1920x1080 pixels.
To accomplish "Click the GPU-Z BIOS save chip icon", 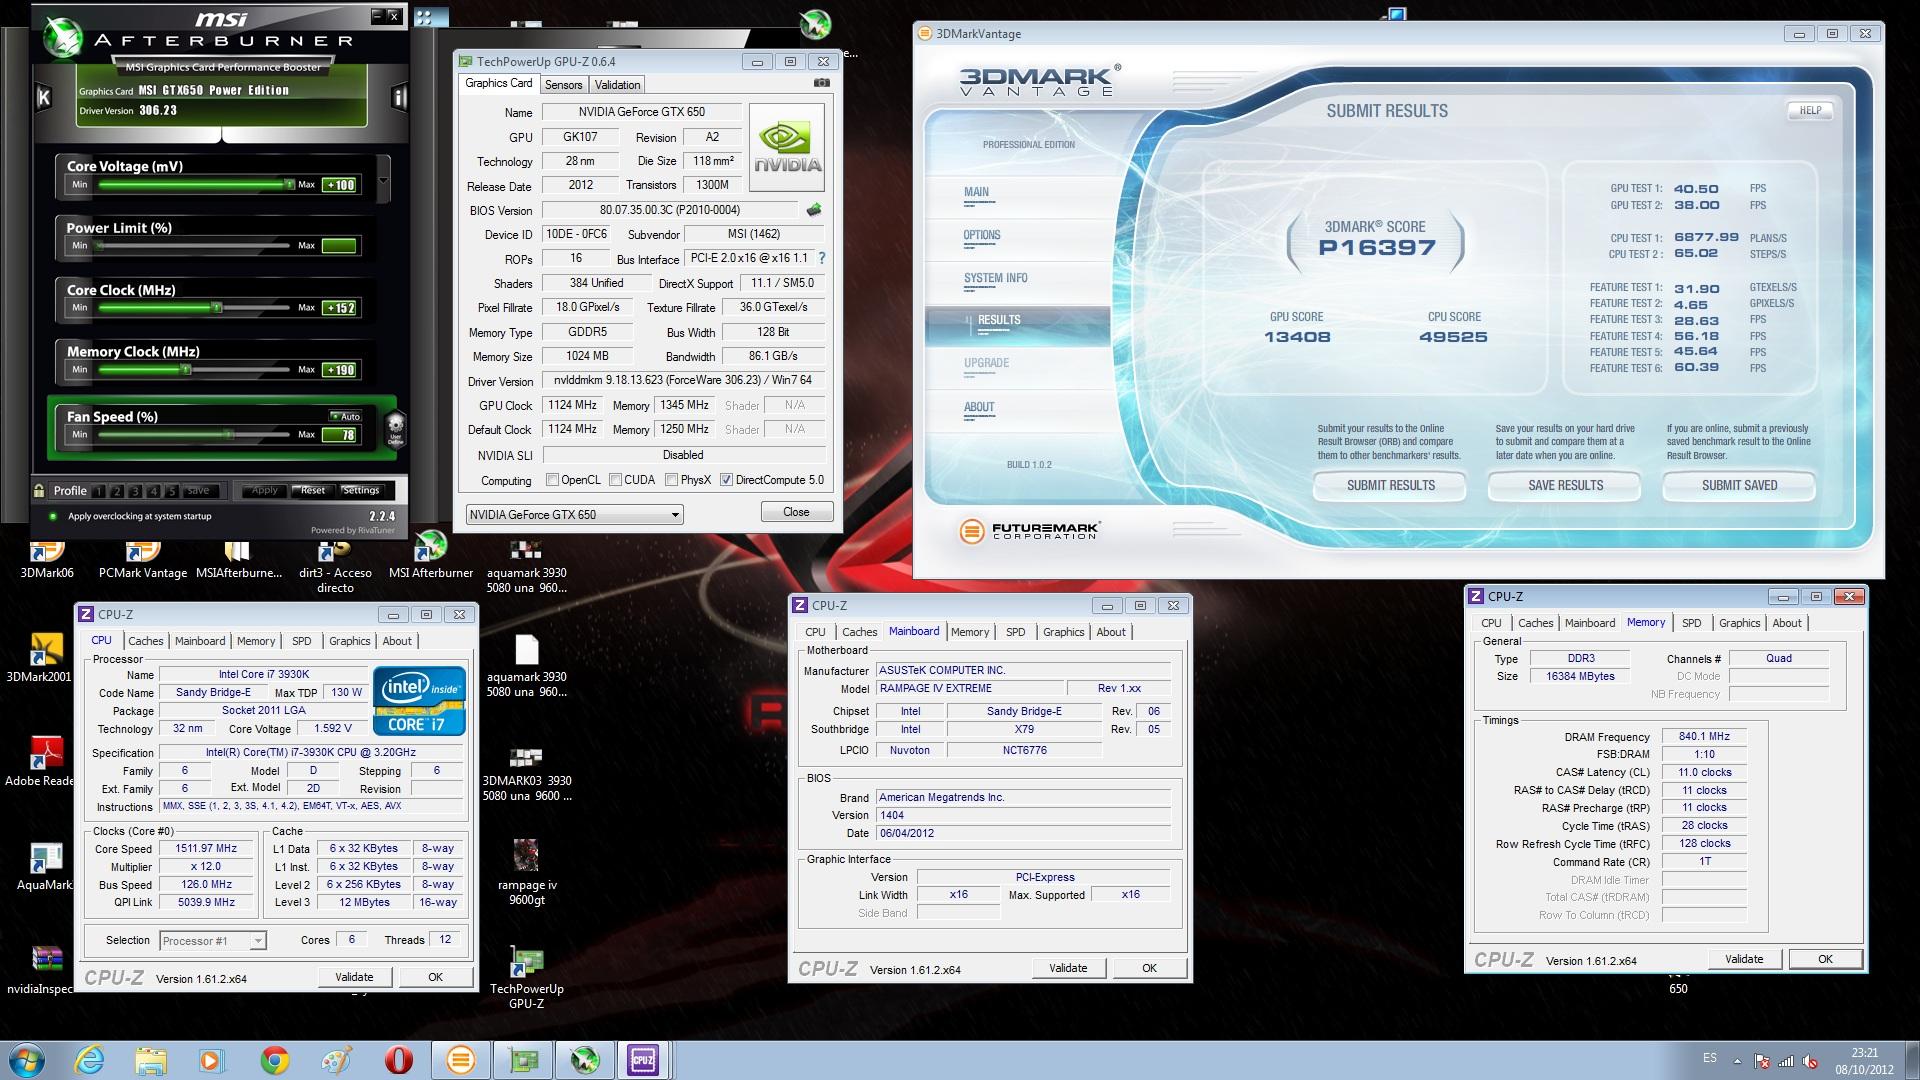I will click(814, 210).
